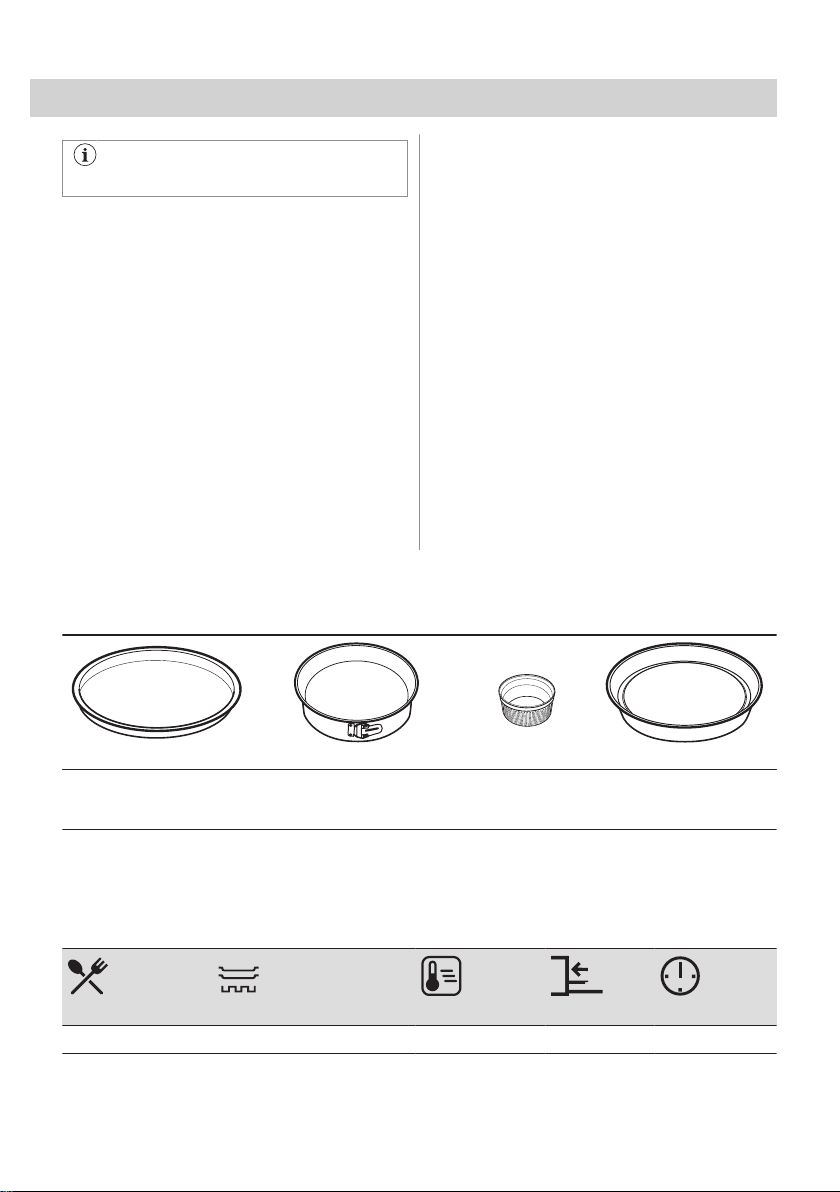Click the shelf position arrow icon

point(576,976)
